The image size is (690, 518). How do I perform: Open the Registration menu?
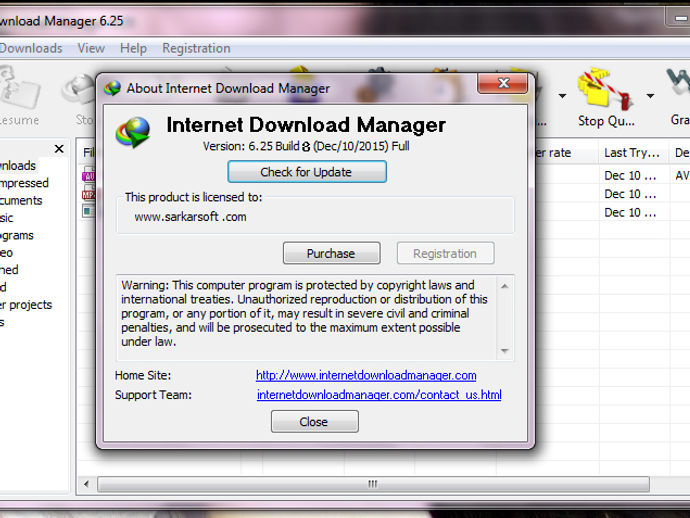196,48
